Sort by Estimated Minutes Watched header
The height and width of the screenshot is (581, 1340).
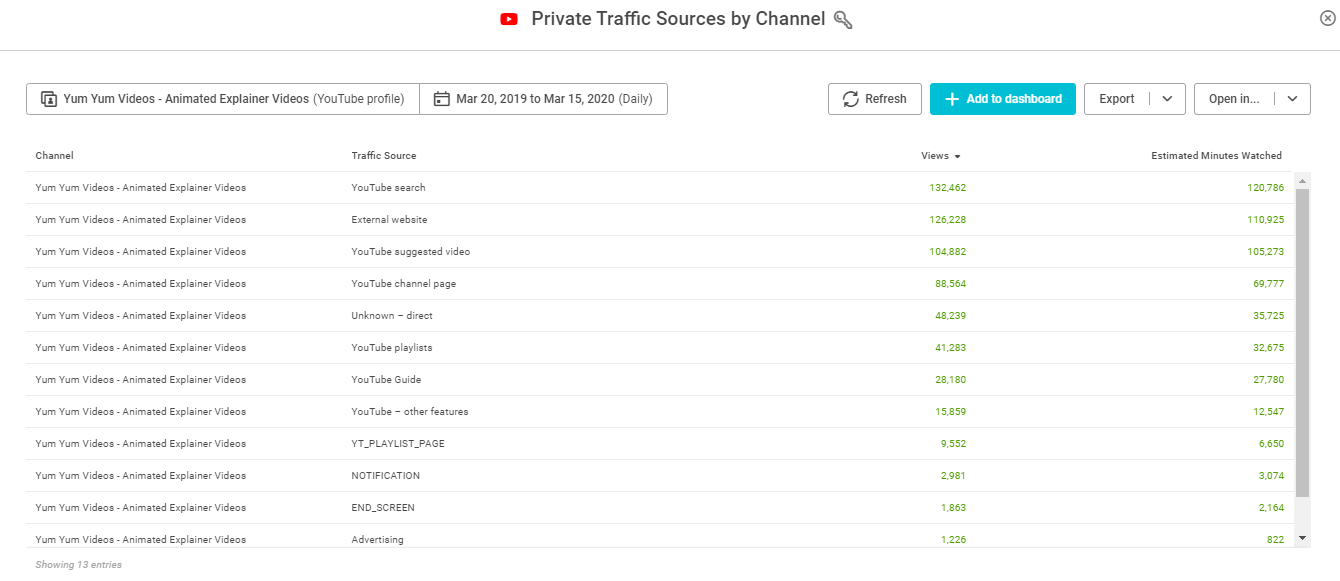[1216, 156]
